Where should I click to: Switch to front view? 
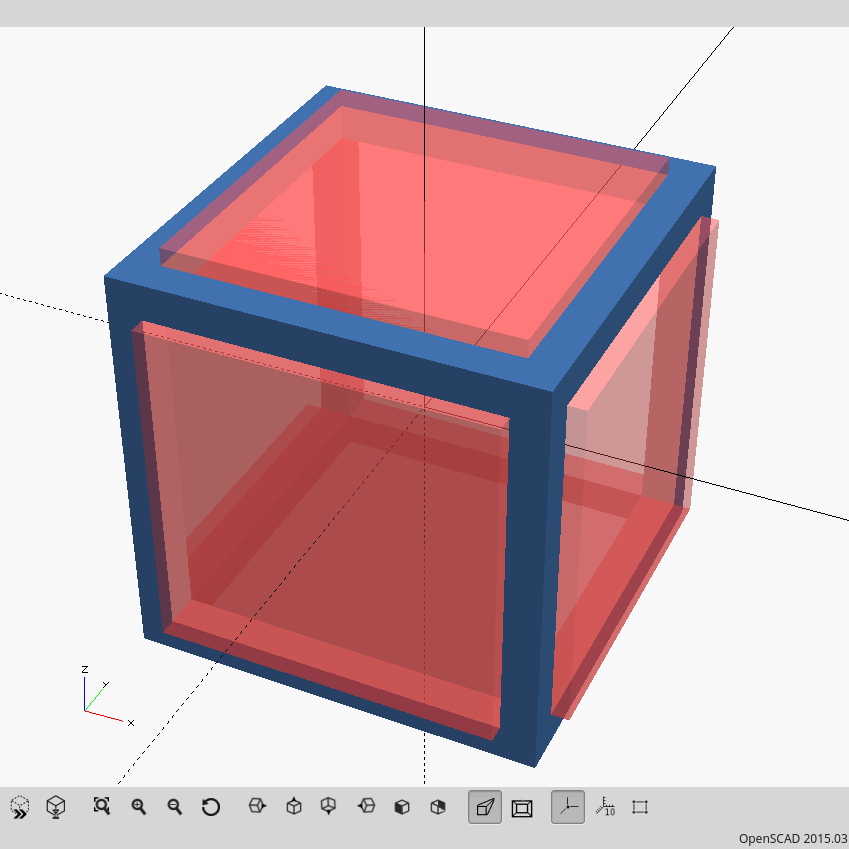pyautogui.click(x=401, y=807)
